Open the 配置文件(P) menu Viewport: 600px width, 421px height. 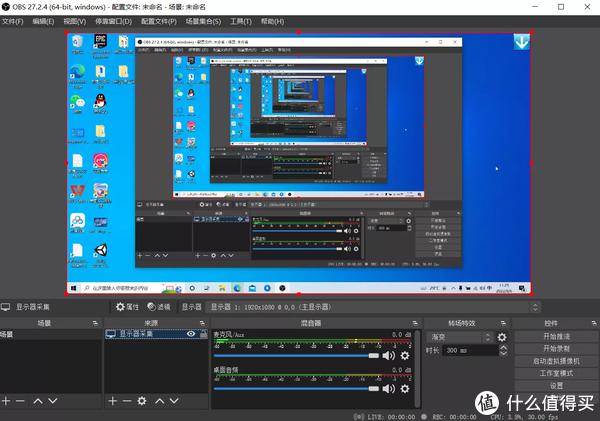159,21
